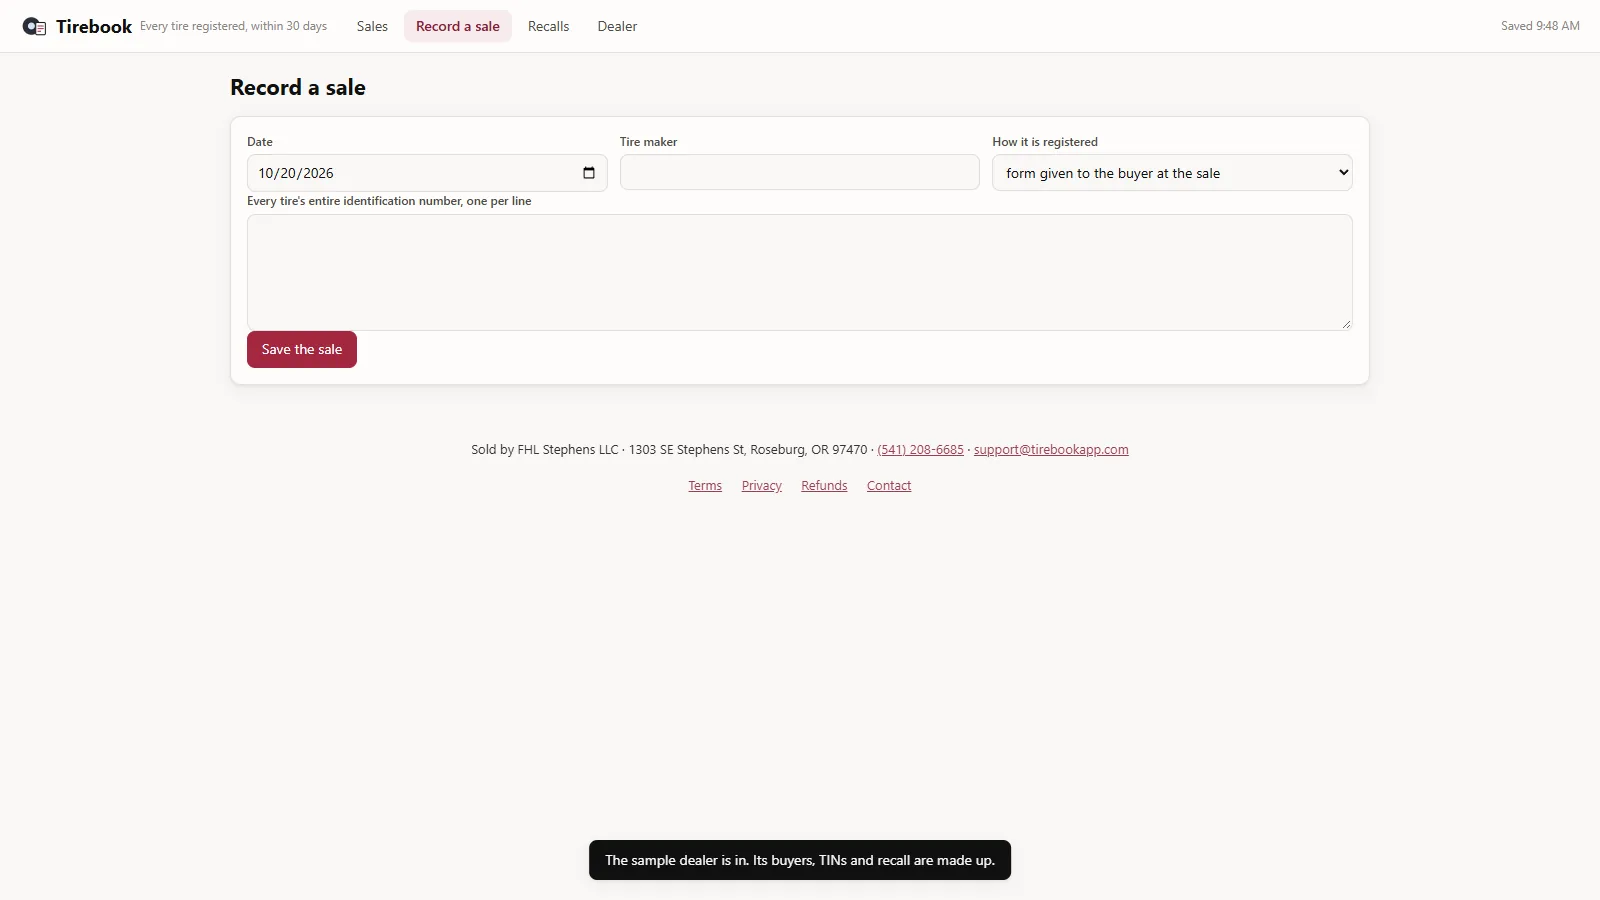Open the Dealer tab
This screenshot has width=1600, height=900.
pos(617,26)
